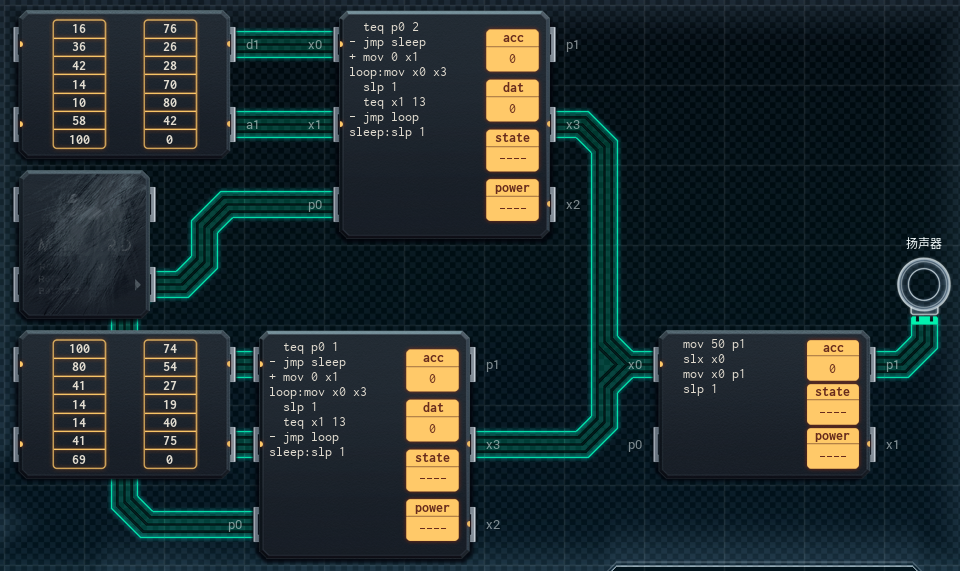Viewport: 960px width, 571px height.
Task: Edit the 'mov 50 p1' code line
Action: pos(714,344)
